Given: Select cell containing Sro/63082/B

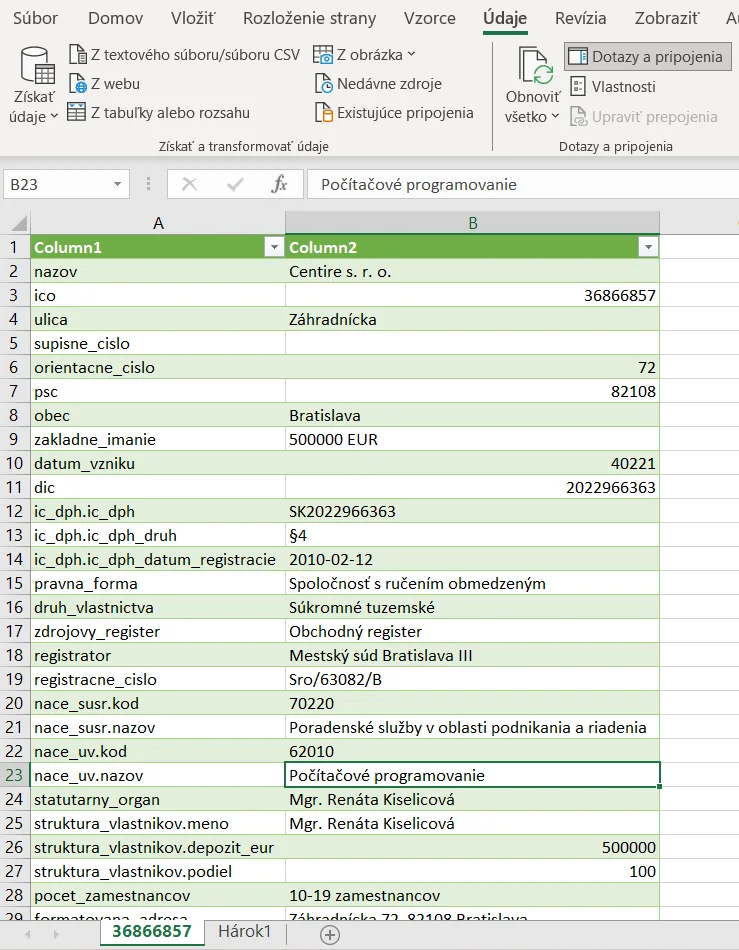Looking at the screenshot, I should tap(472, 679).
